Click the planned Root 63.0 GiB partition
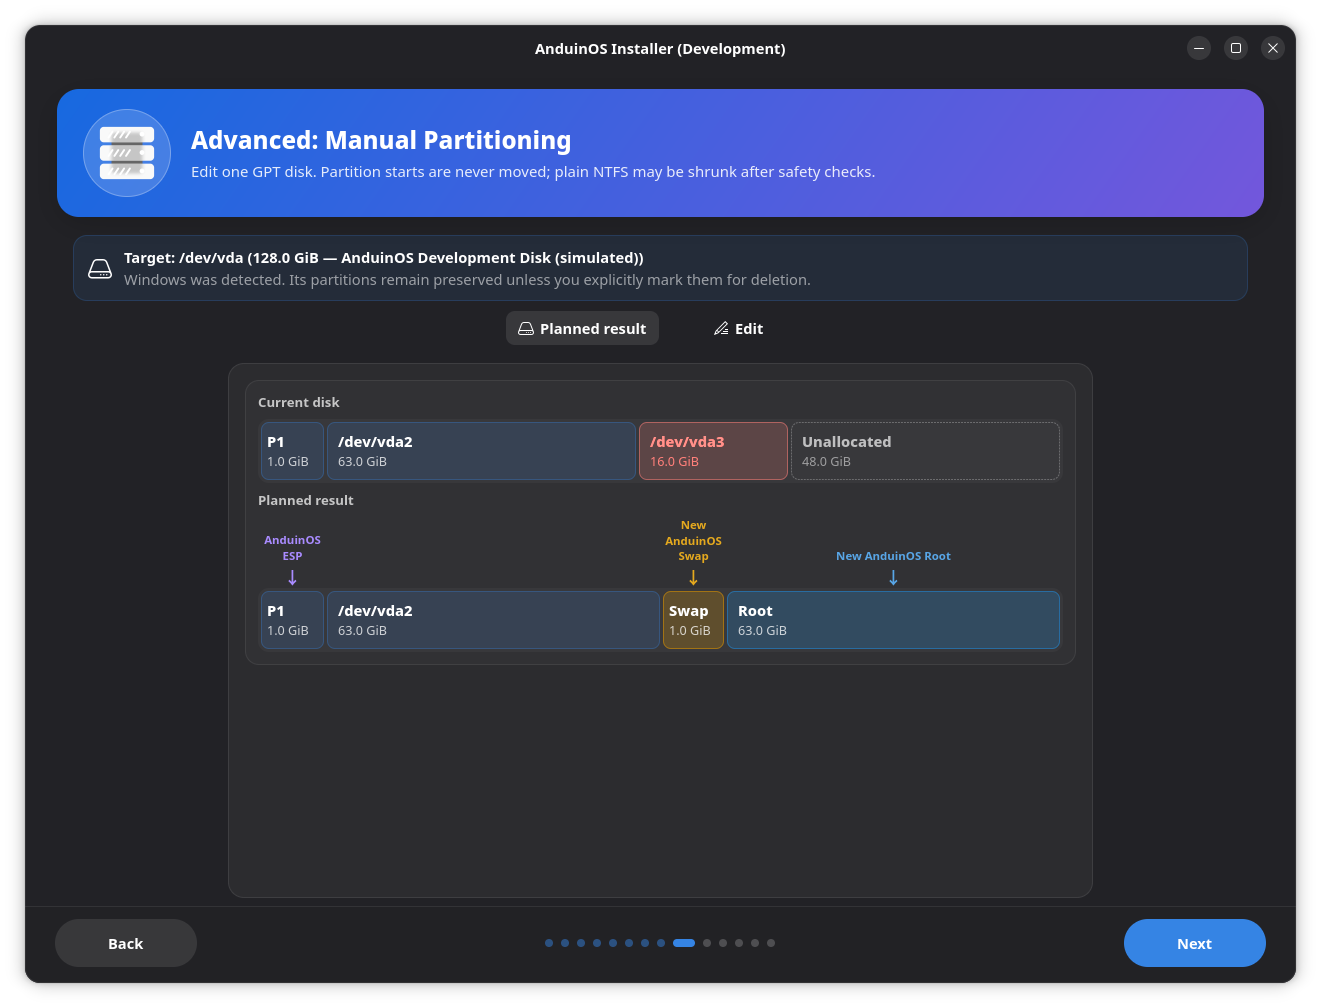This screenshot has width=1321, height=1008. coord(893,620)
